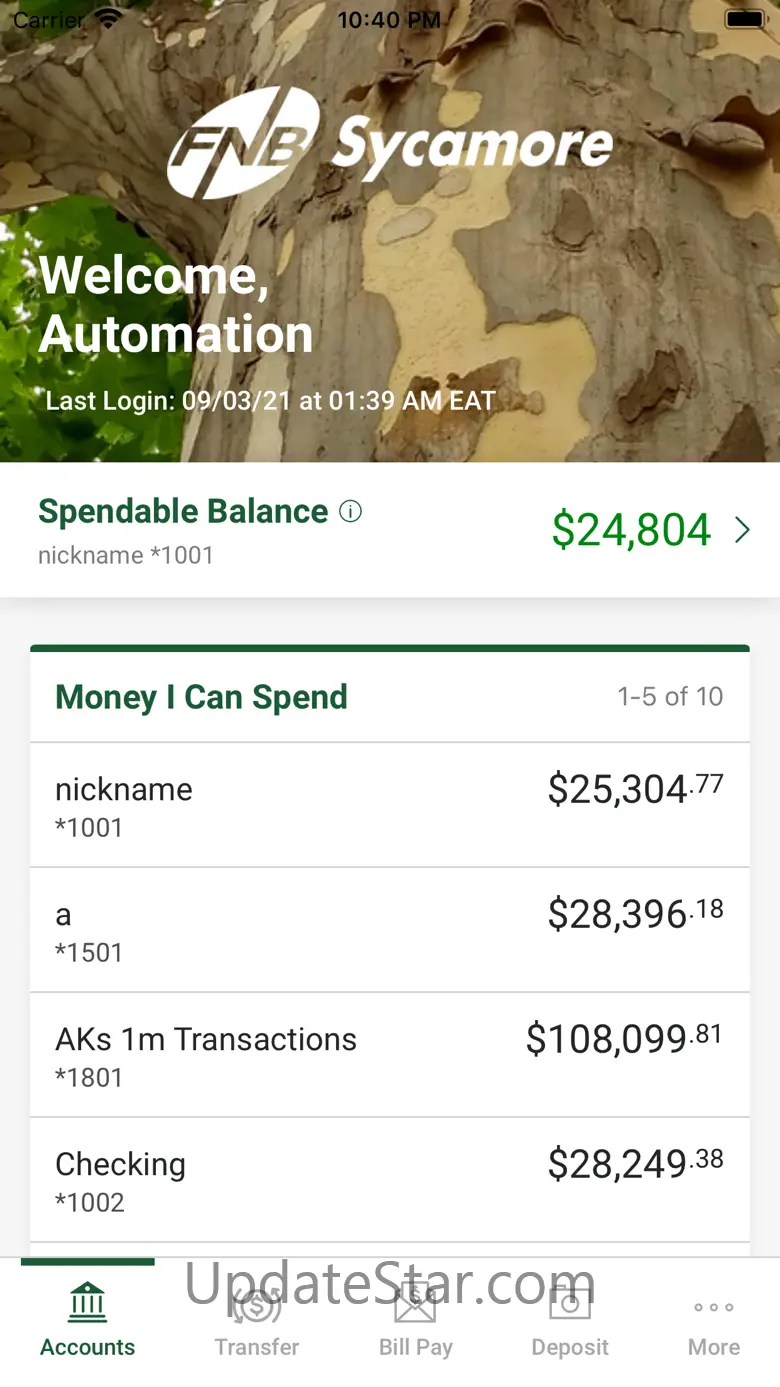Check the battery status icon
Viewport: 780px width, 1387px height.
pos(745,19)
